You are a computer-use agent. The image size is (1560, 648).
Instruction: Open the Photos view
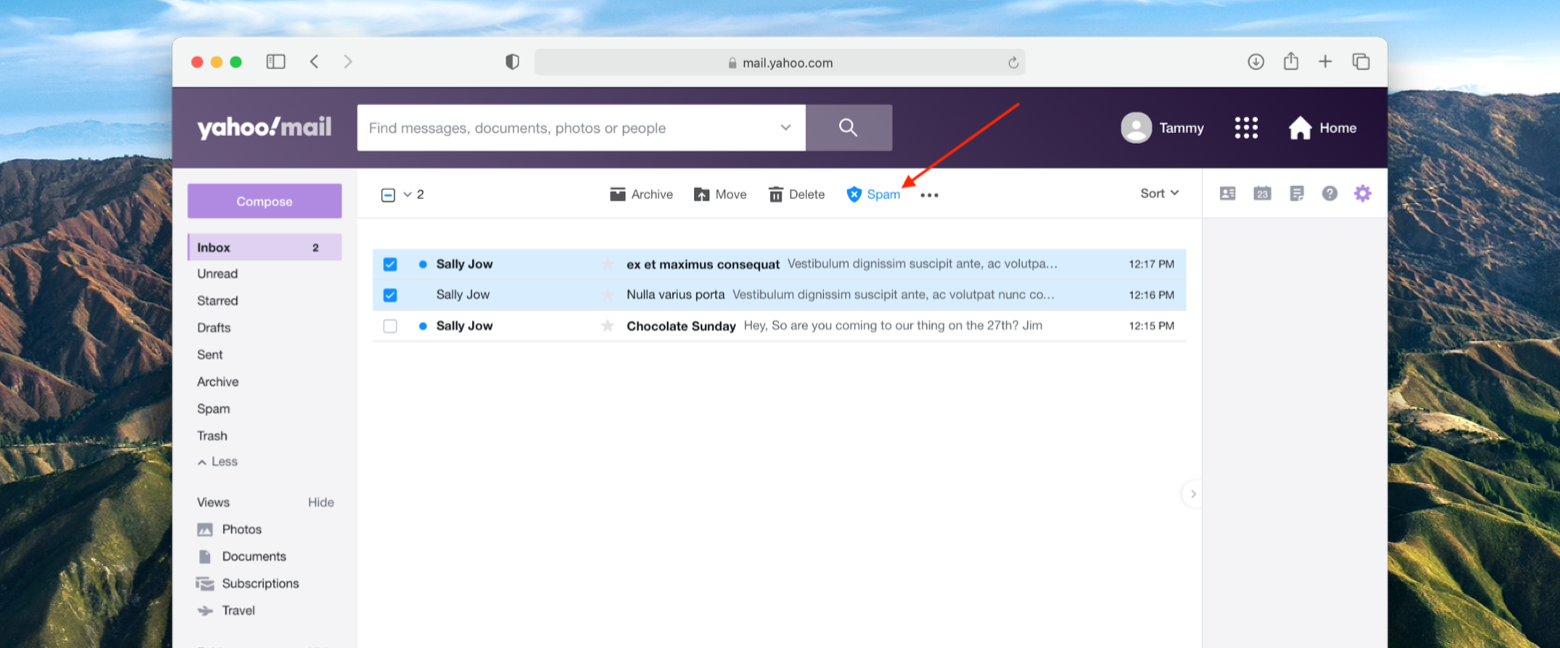click(229, 529)
